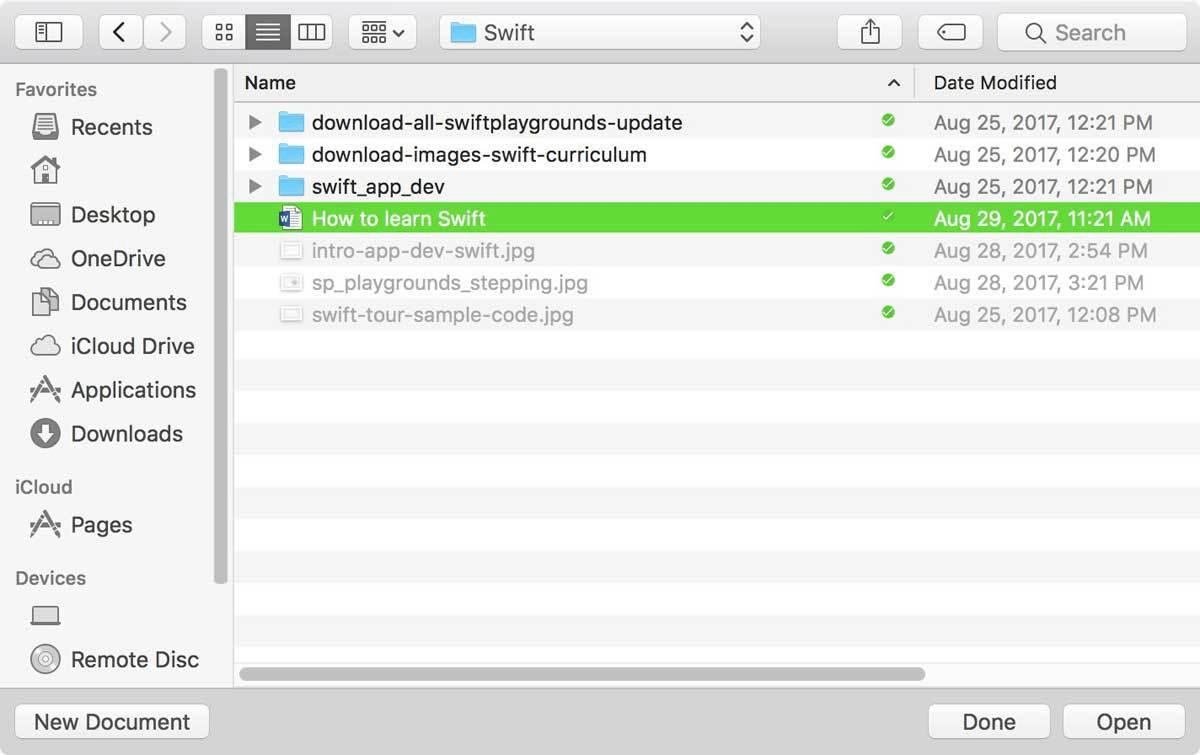This screenshot has width=1200, height=755.
Task: Sort by the Date Modified column
Action: 993,82
